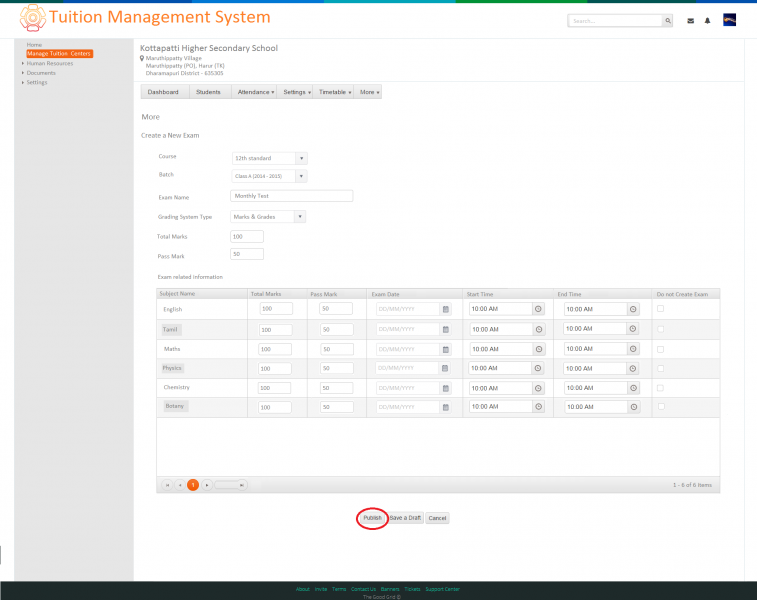Viewport: 757px width, 600px height.
Task: Open the Support Center footer link
Action: point(442,589)
